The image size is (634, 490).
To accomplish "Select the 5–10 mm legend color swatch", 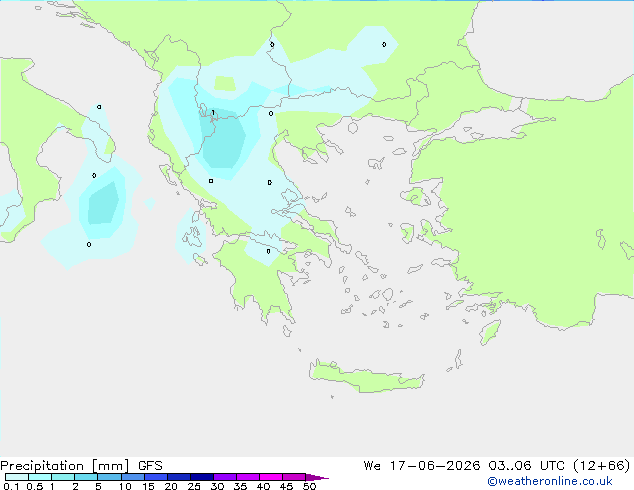I will point(109,477).
